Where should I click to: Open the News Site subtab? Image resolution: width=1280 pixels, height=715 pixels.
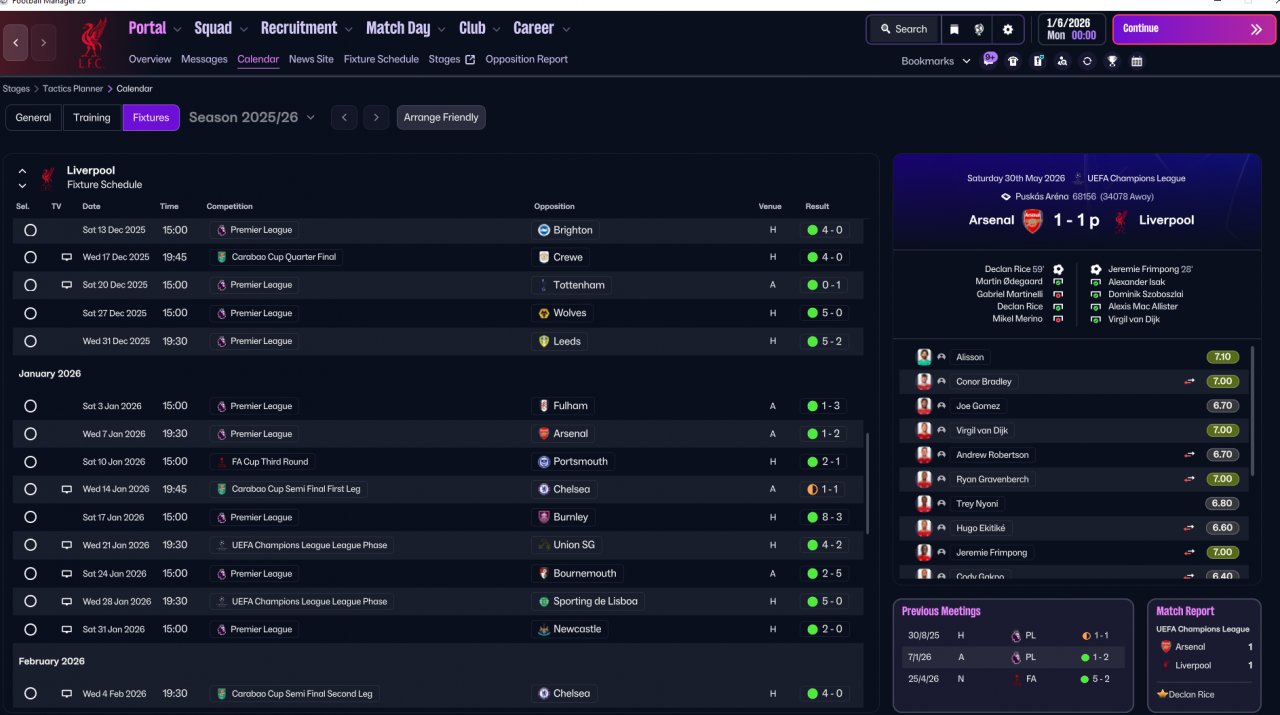(311, 59)
